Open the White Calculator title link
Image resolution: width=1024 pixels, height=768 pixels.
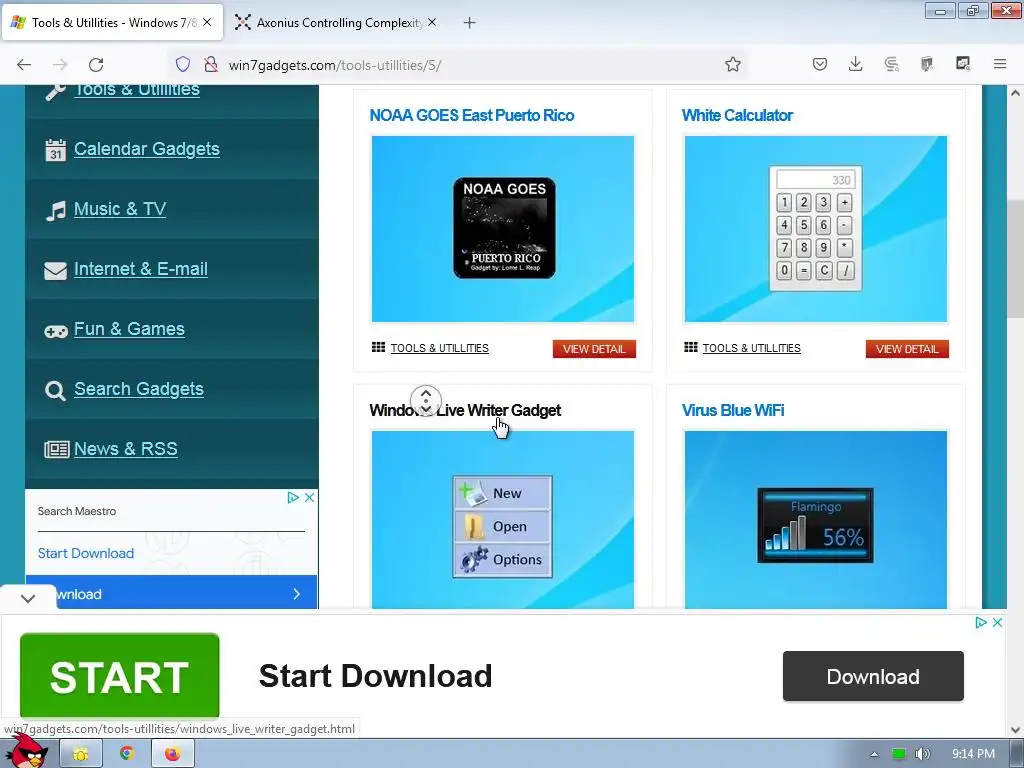(737, 116)
